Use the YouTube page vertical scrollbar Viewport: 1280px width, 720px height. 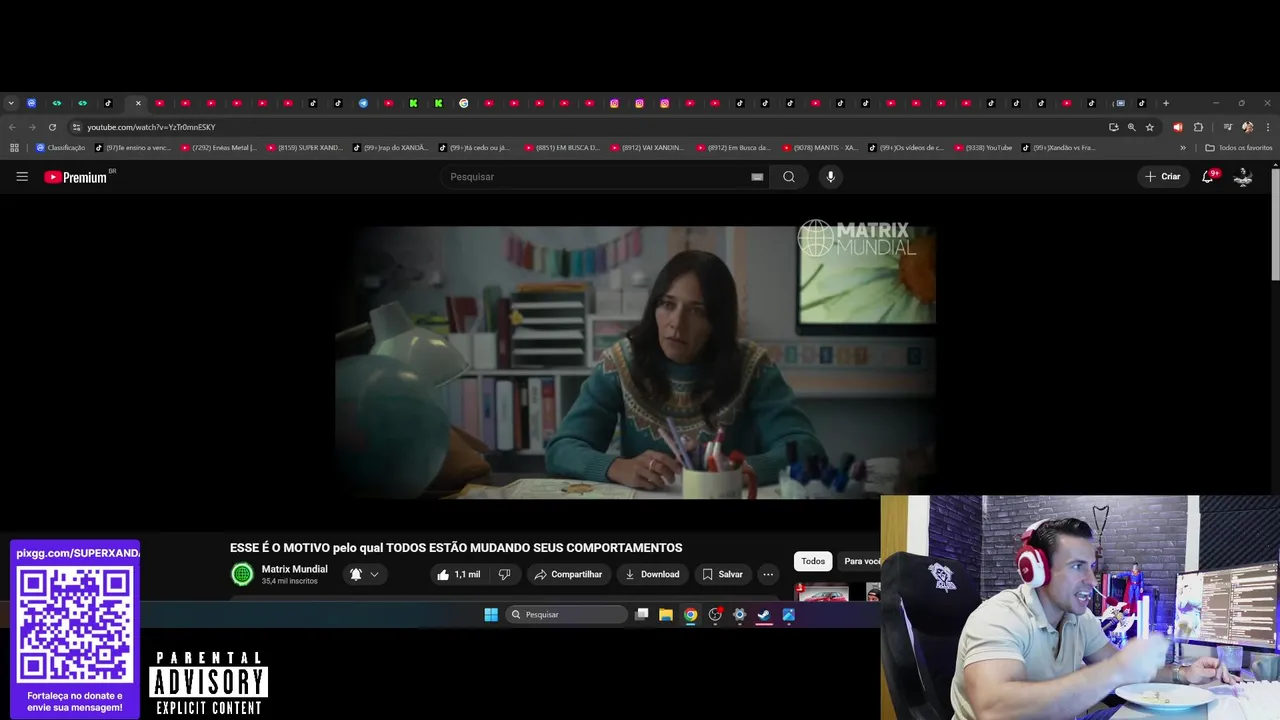1275,225
